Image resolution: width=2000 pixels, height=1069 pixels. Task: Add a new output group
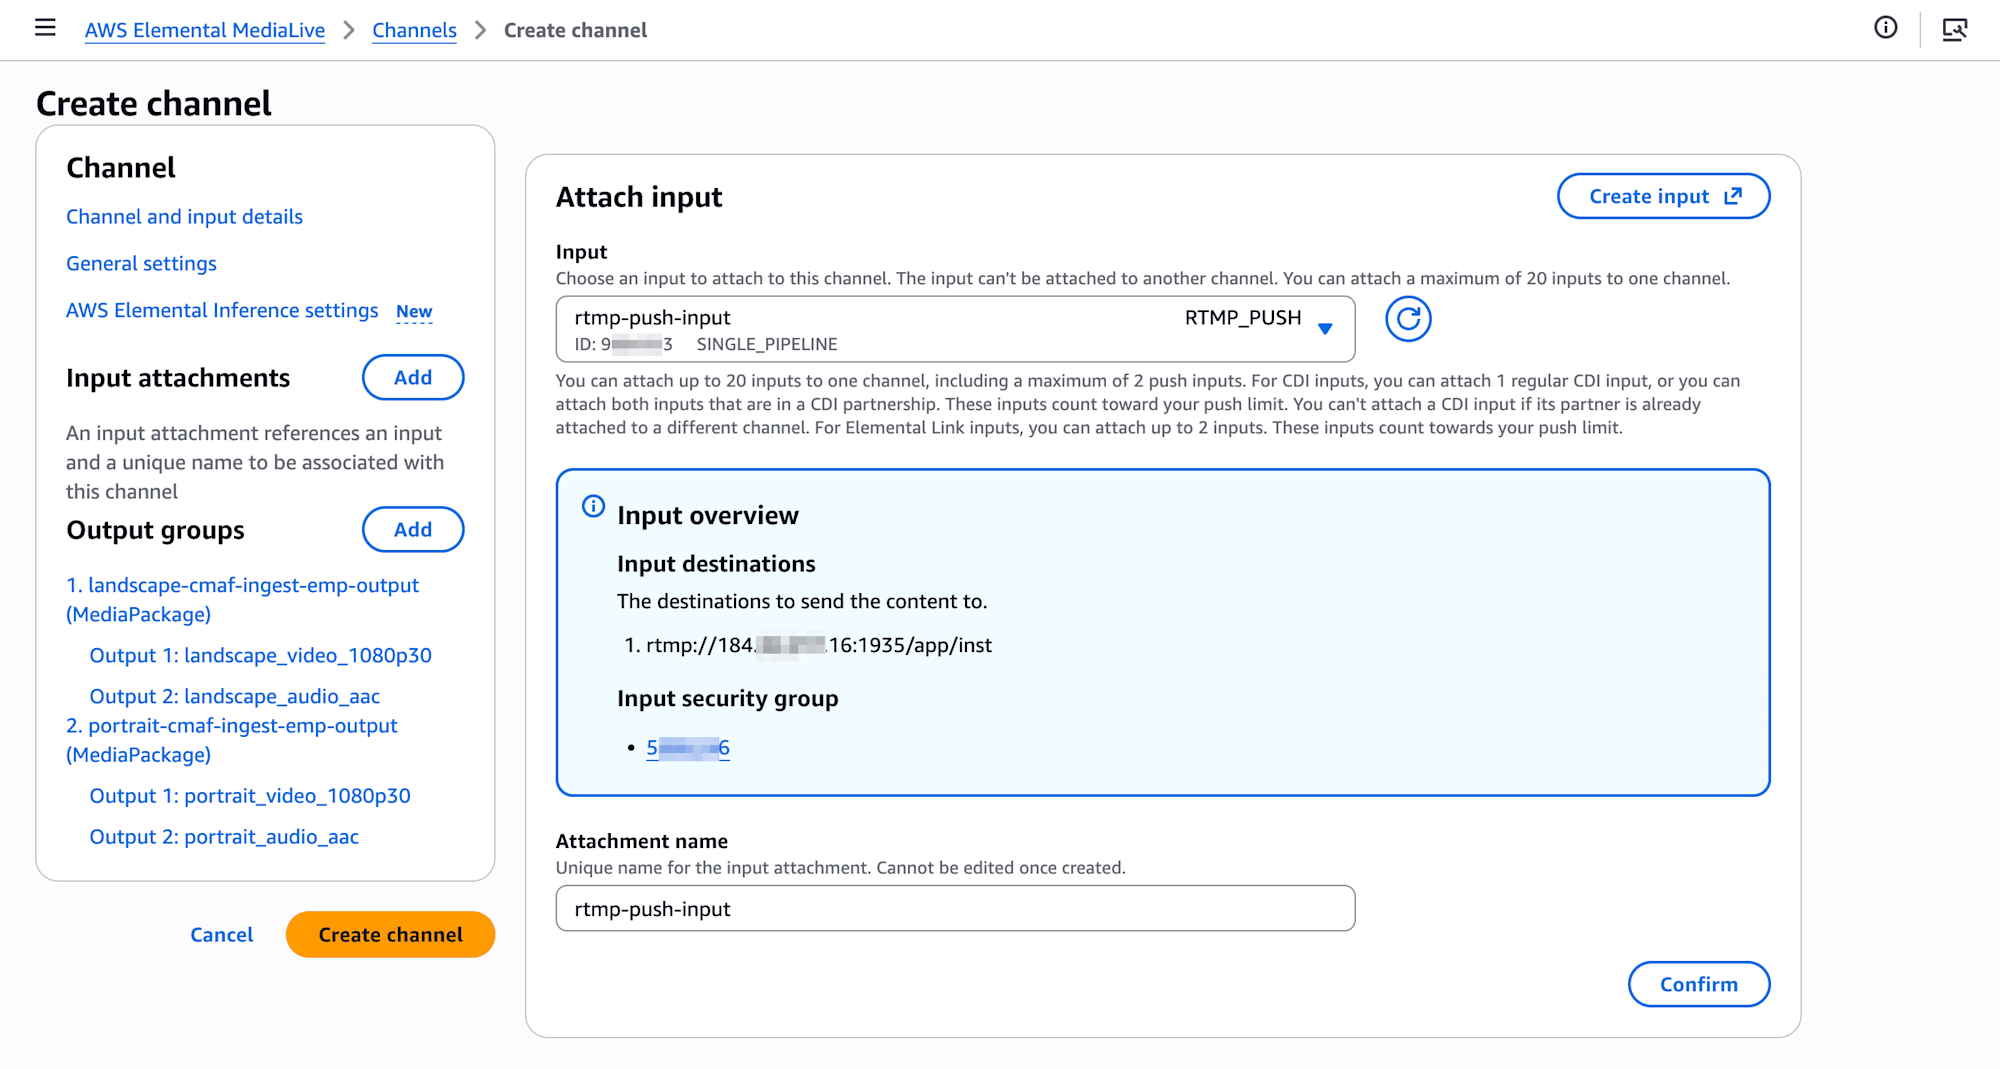coord(412,530)
